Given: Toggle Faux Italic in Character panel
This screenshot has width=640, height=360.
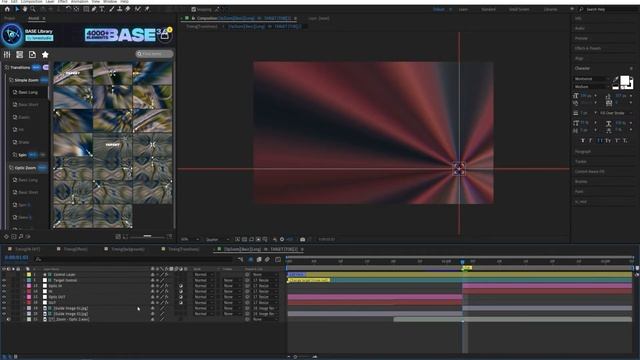Looking at the screenshot, I should click(591, 140).
